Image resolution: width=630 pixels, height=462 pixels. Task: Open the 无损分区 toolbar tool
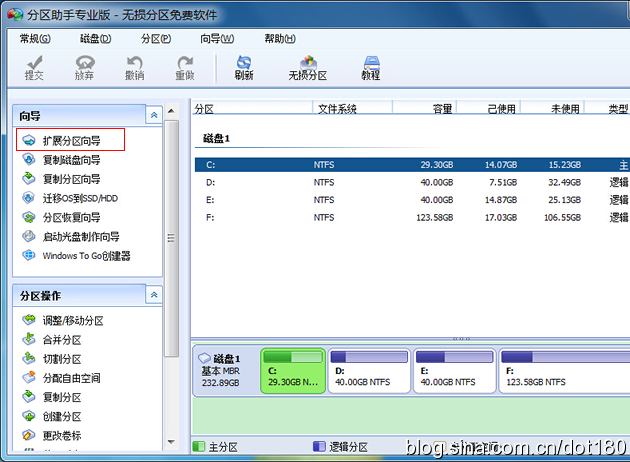point(308,68)
